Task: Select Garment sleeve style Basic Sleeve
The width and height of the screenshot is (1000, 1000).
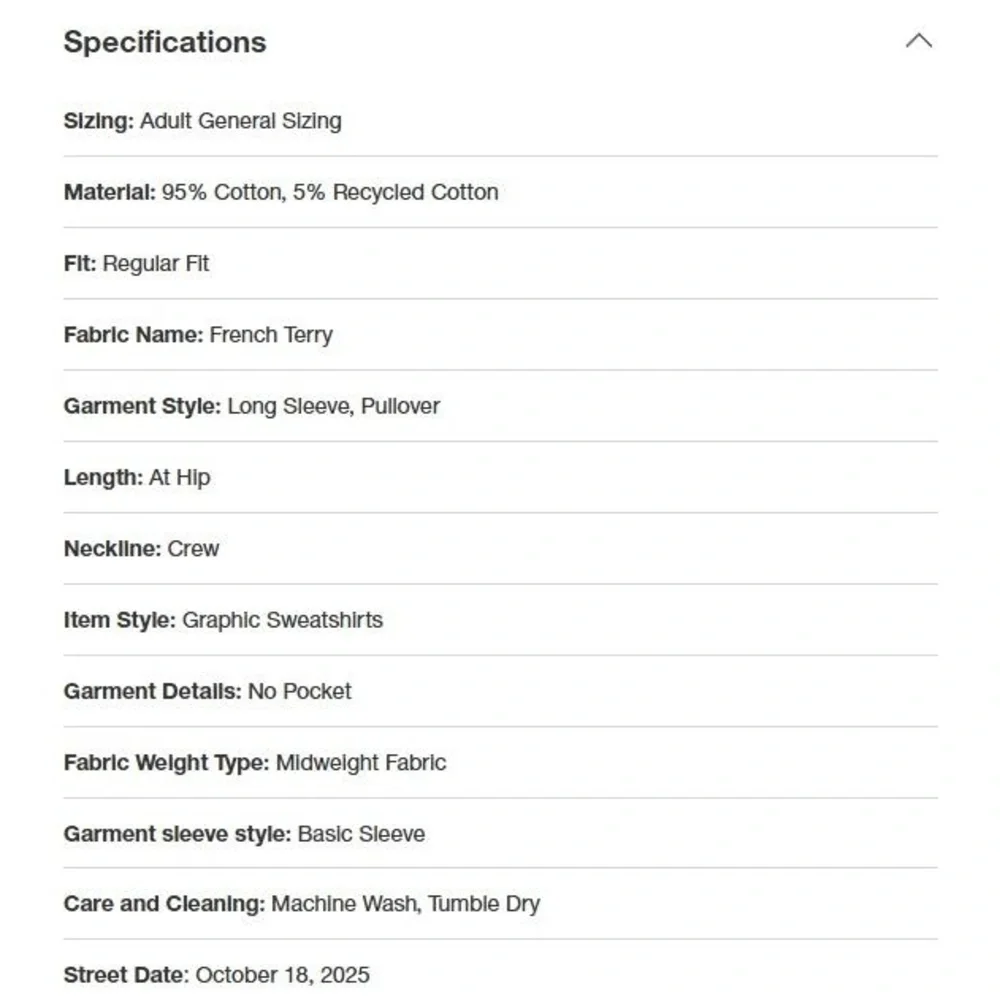Action: click(x=244, y=834)
